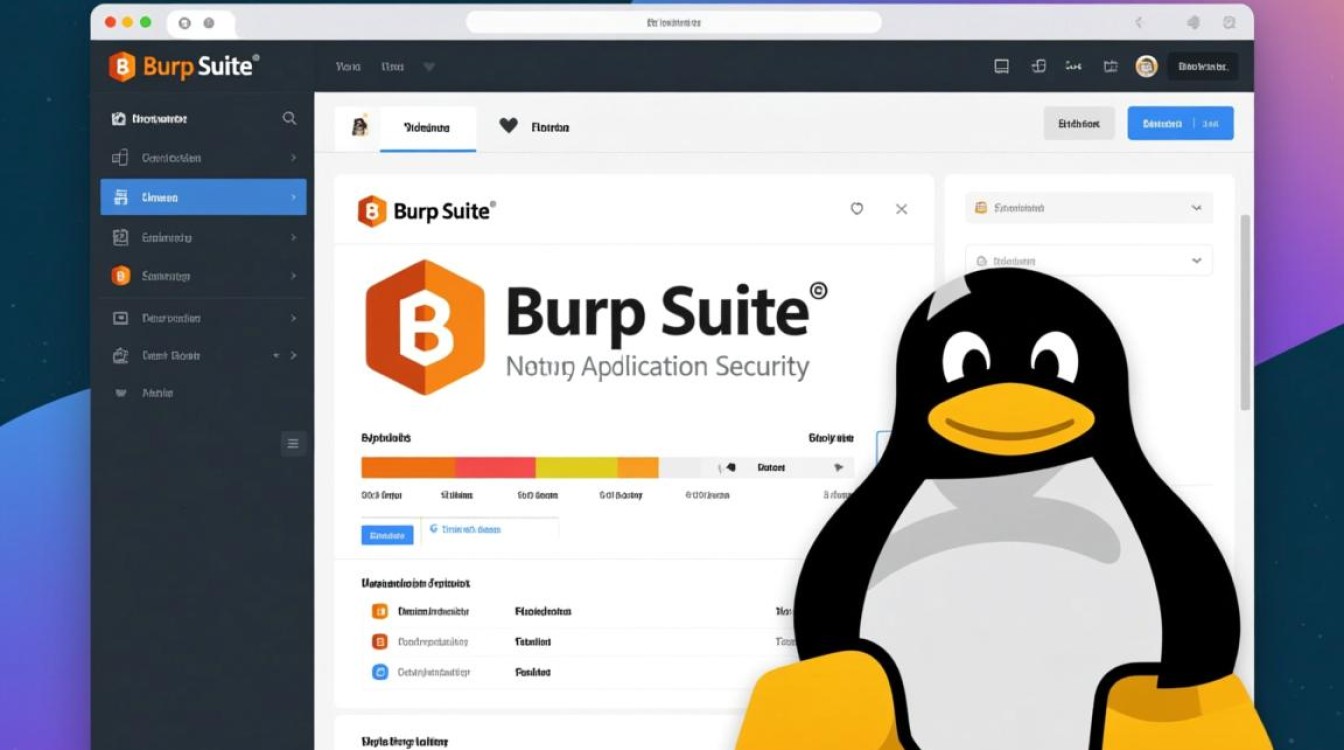Screen dimensions: 1344x750
Task: Click the browser address bar at the top
Action: click(x=672, y=21)
